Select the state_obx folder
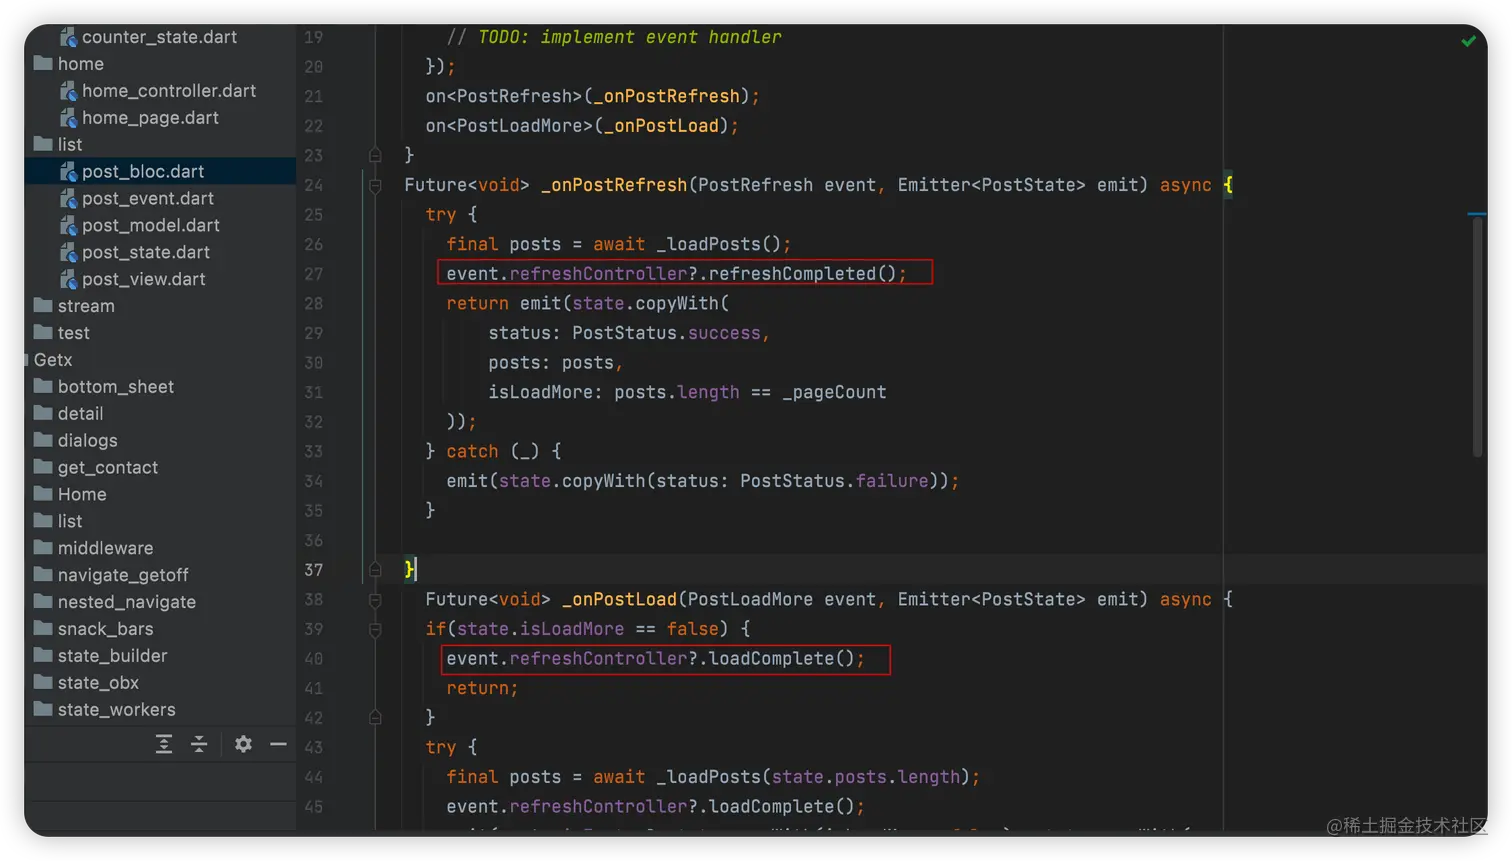This screenshot has width=1512, height=861. click(x=87, y=683)
